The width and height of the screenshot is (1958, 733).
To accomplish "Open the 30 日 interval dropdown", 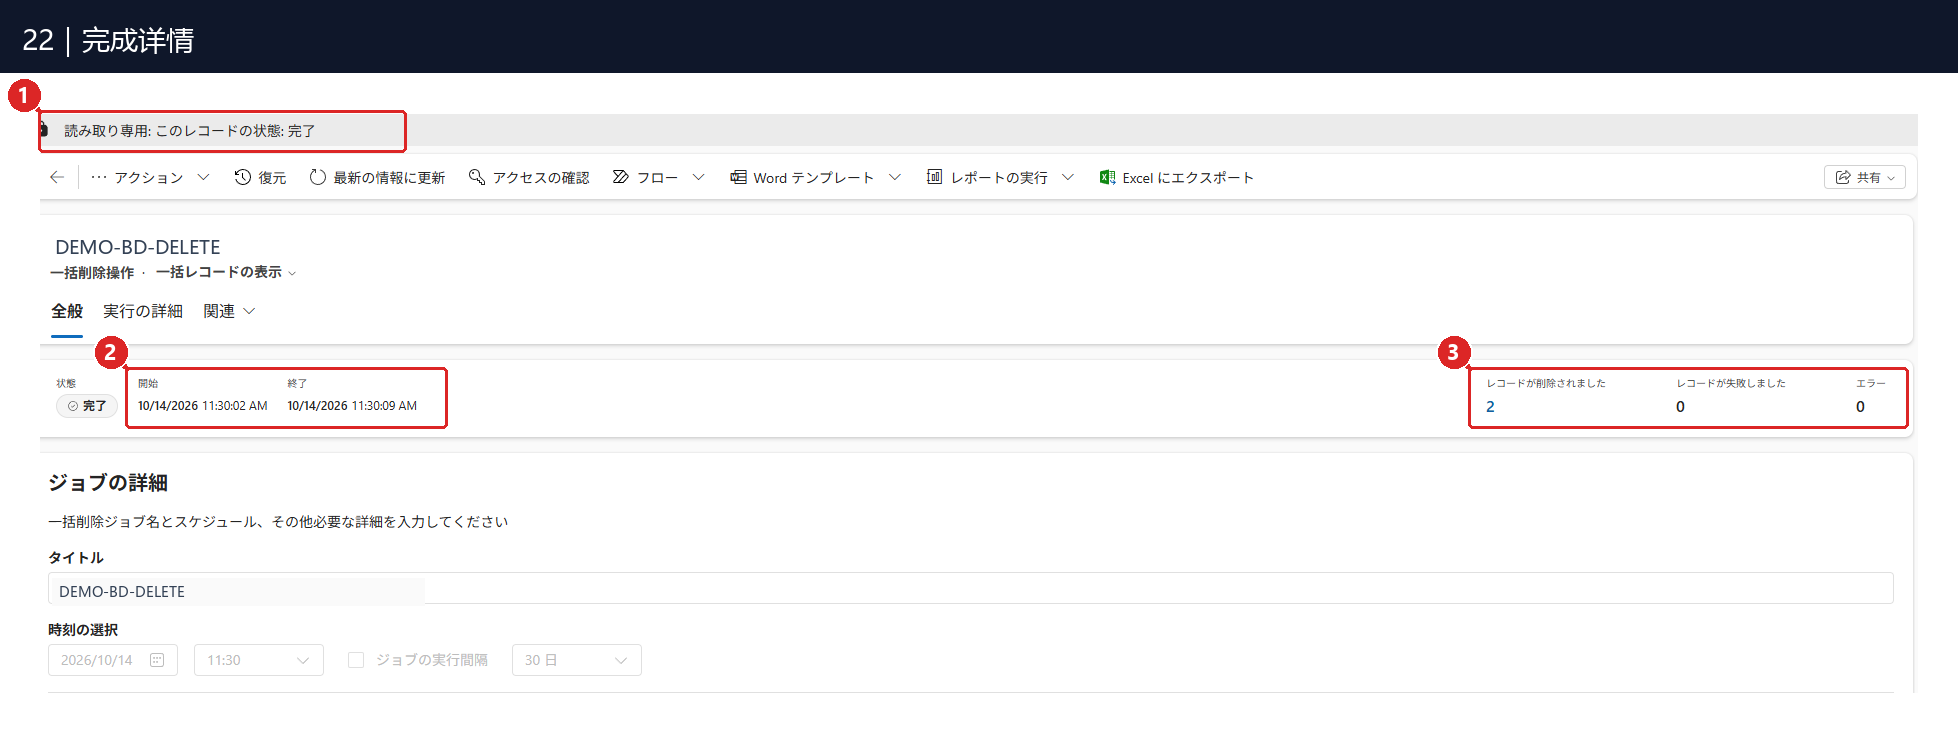I will coord(577,660).
